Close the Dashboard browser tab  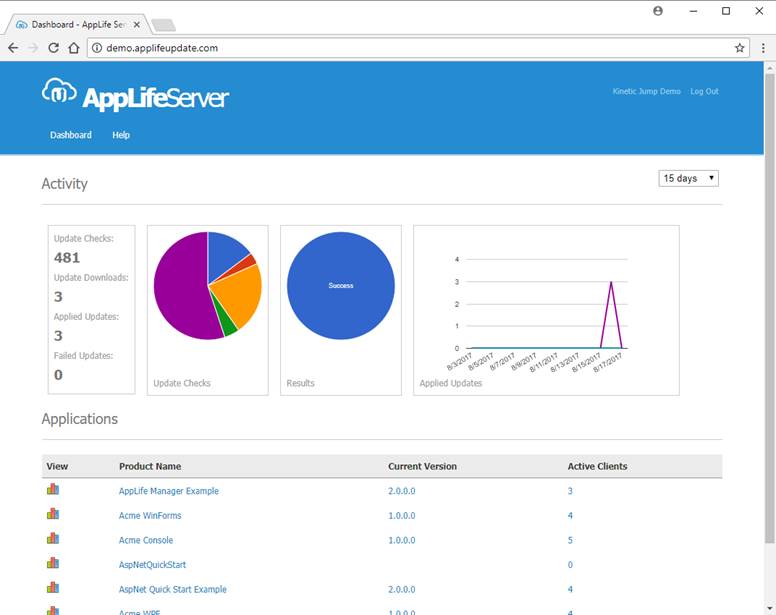tap(137, 25)
